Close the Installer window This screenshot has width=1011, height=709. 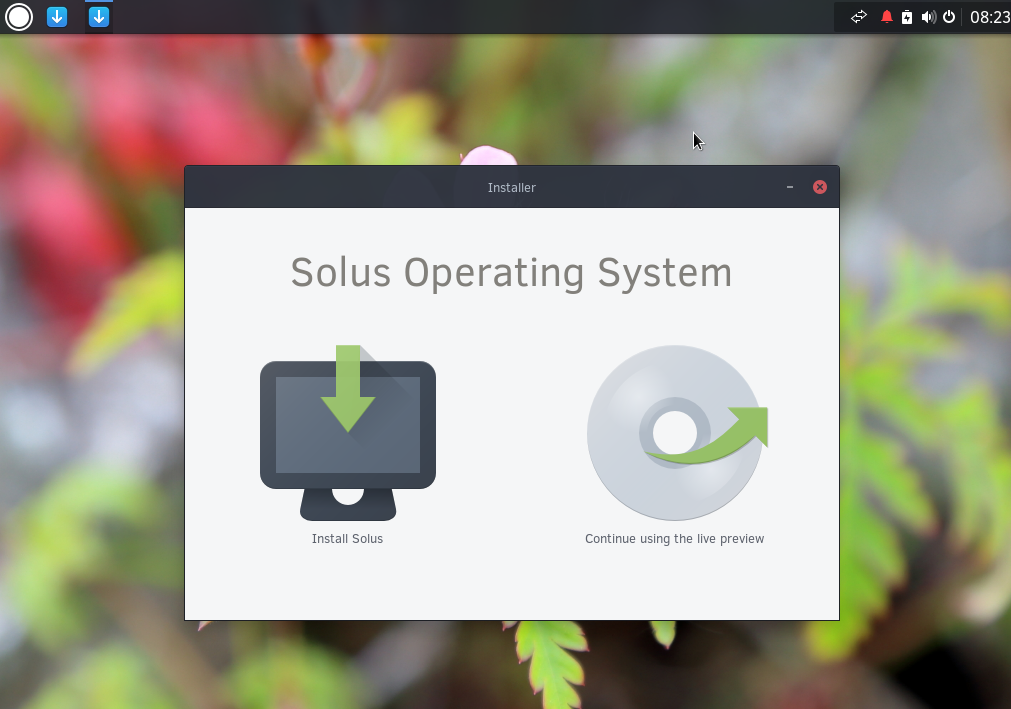[820, 187]
